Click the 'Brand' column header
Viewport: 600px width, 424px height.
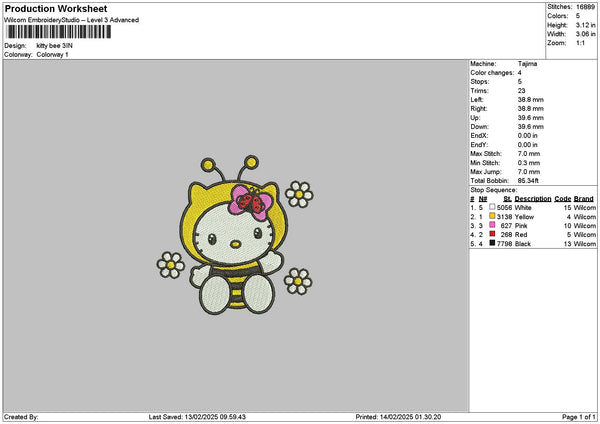point(584,199)
